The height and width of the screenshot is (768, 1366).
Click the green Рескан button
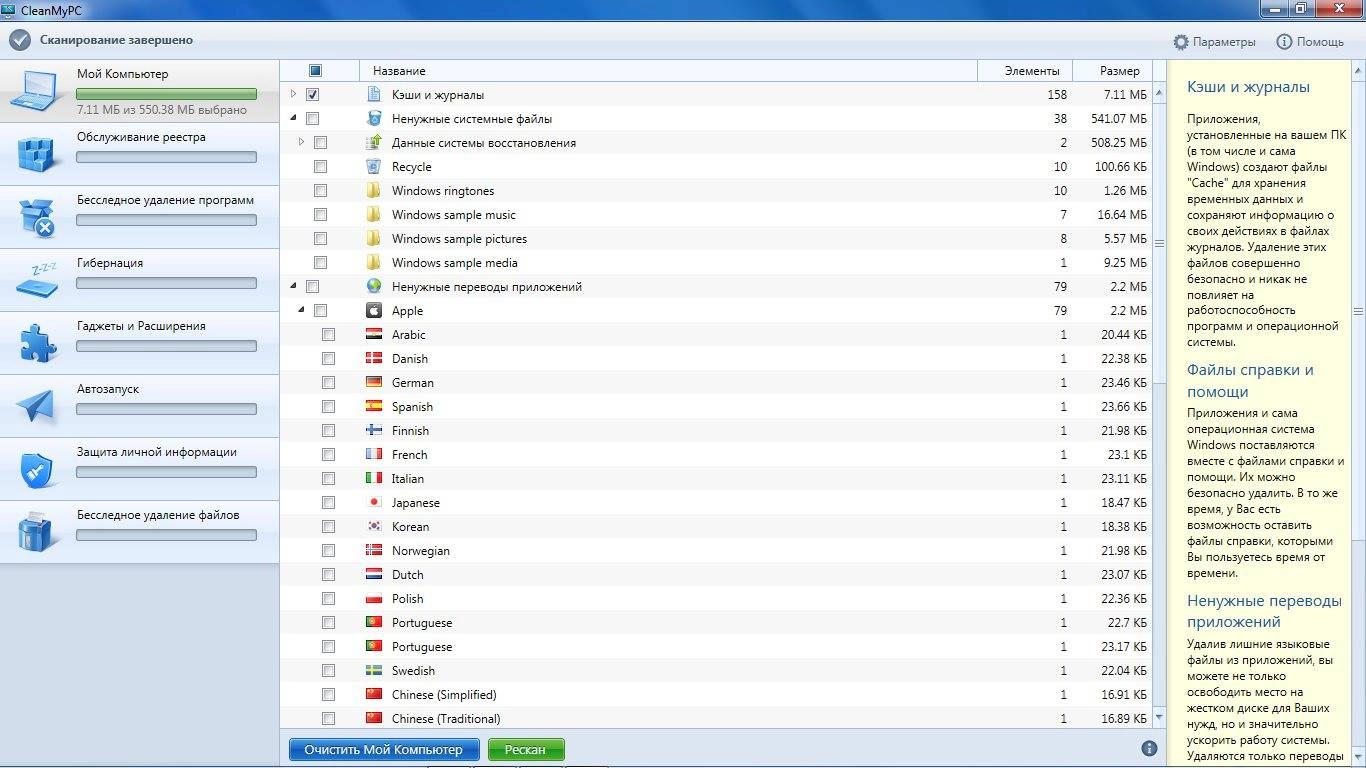click(x=526, y=749)
